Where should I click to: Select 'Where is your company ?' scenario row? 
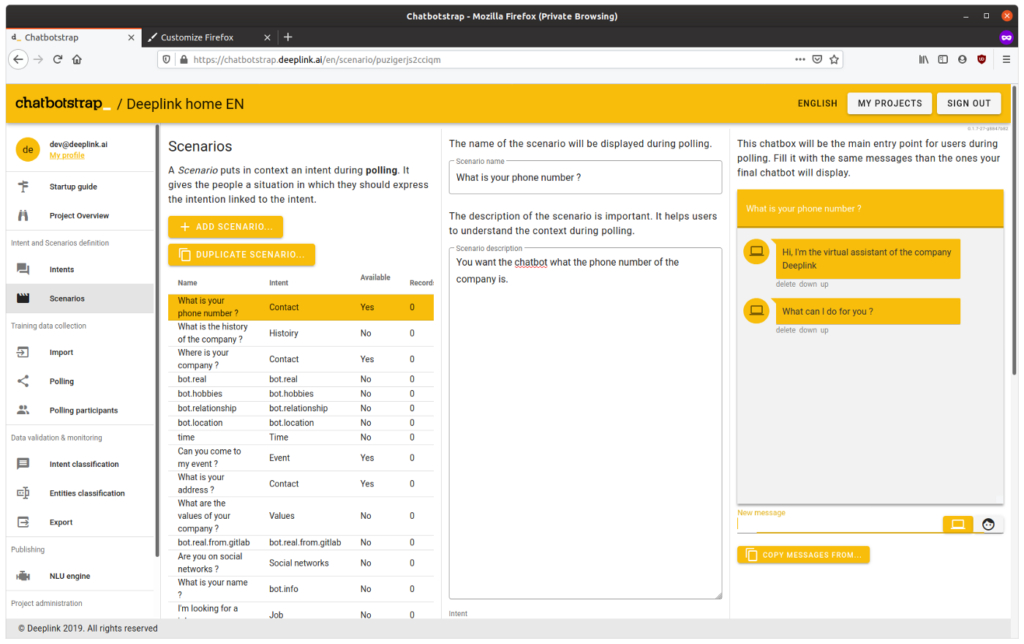[301, 359]
